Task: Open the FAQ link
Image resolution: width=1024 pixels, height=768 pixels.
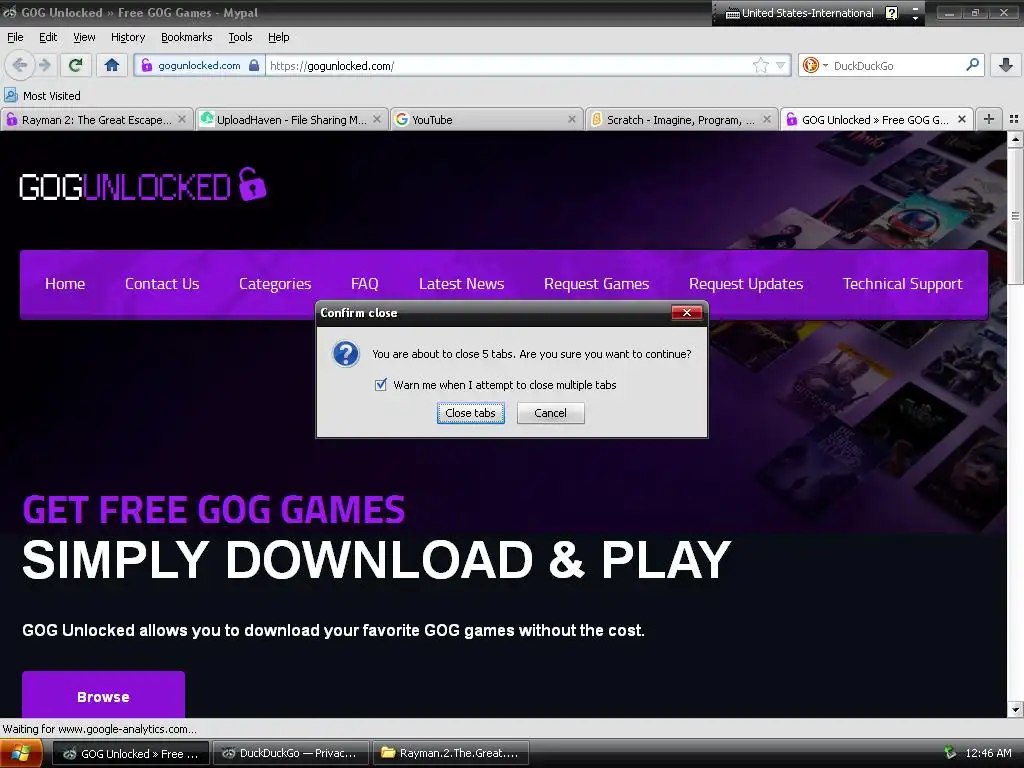Action: pos(364,283)
